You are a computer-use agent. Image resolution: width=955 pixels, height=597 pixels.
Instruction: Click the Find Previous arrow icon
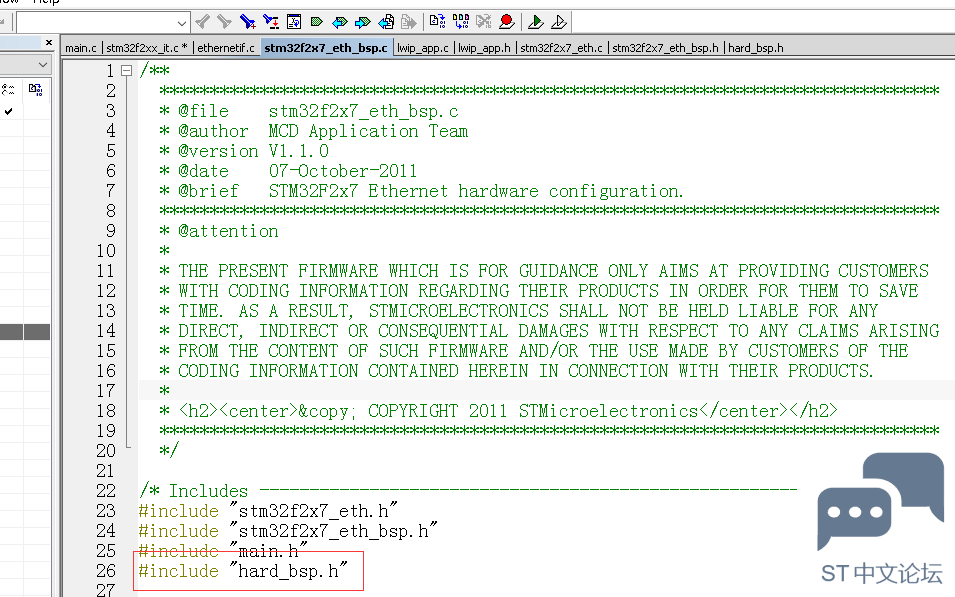pos(202,23)
